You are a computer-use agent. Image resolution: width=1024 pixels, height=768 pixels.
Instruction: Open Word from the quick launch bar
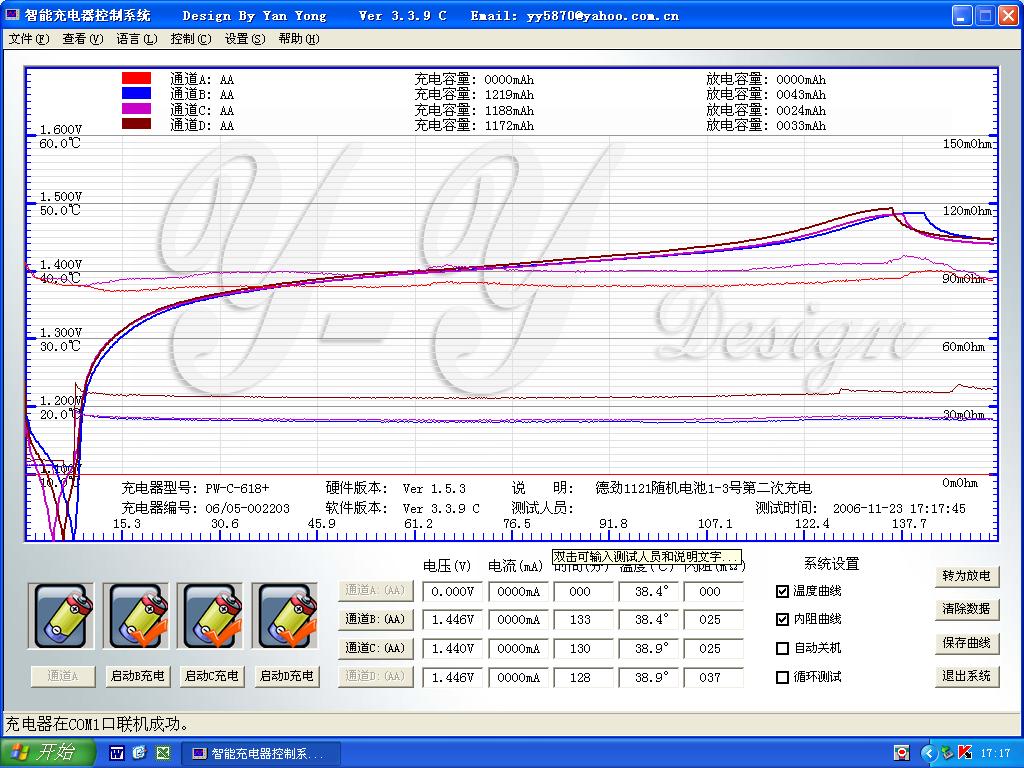pyautogui.click(x=116, y=753)
